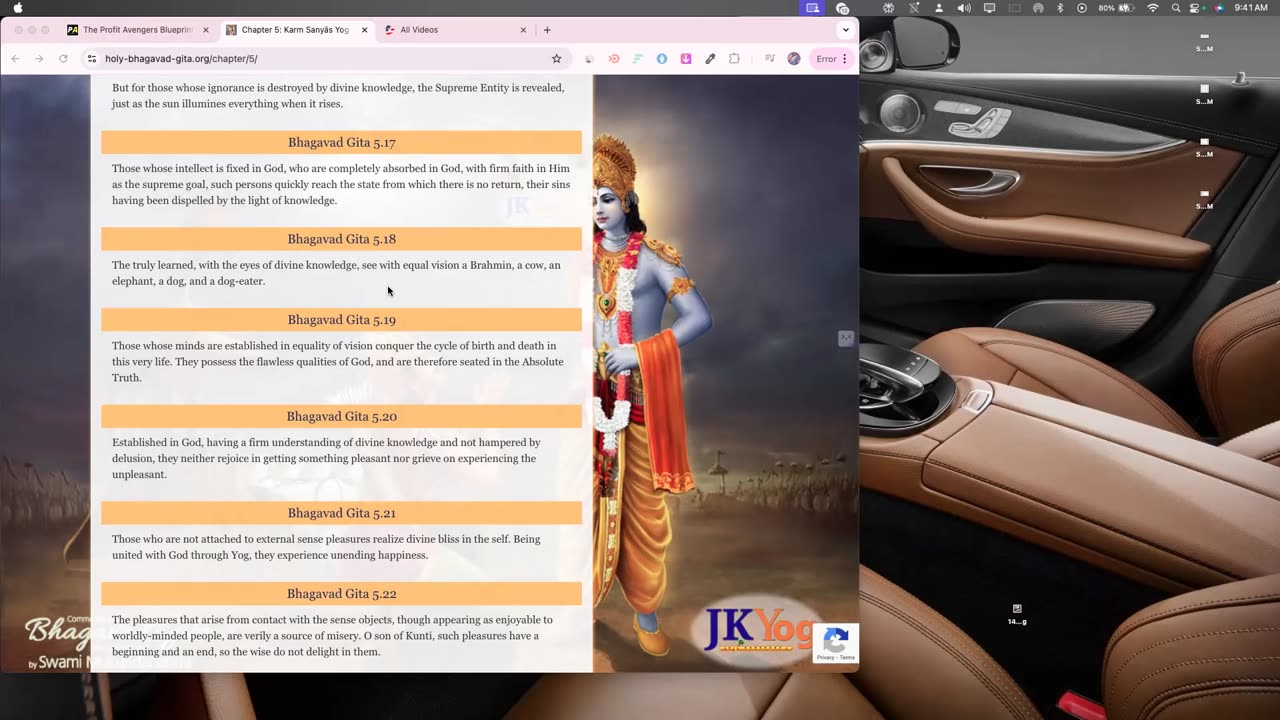Screen dimensions: 1280x720
Task: Click verse text 'Those whose intellect is fixed in God'
Action: (341, 185)
